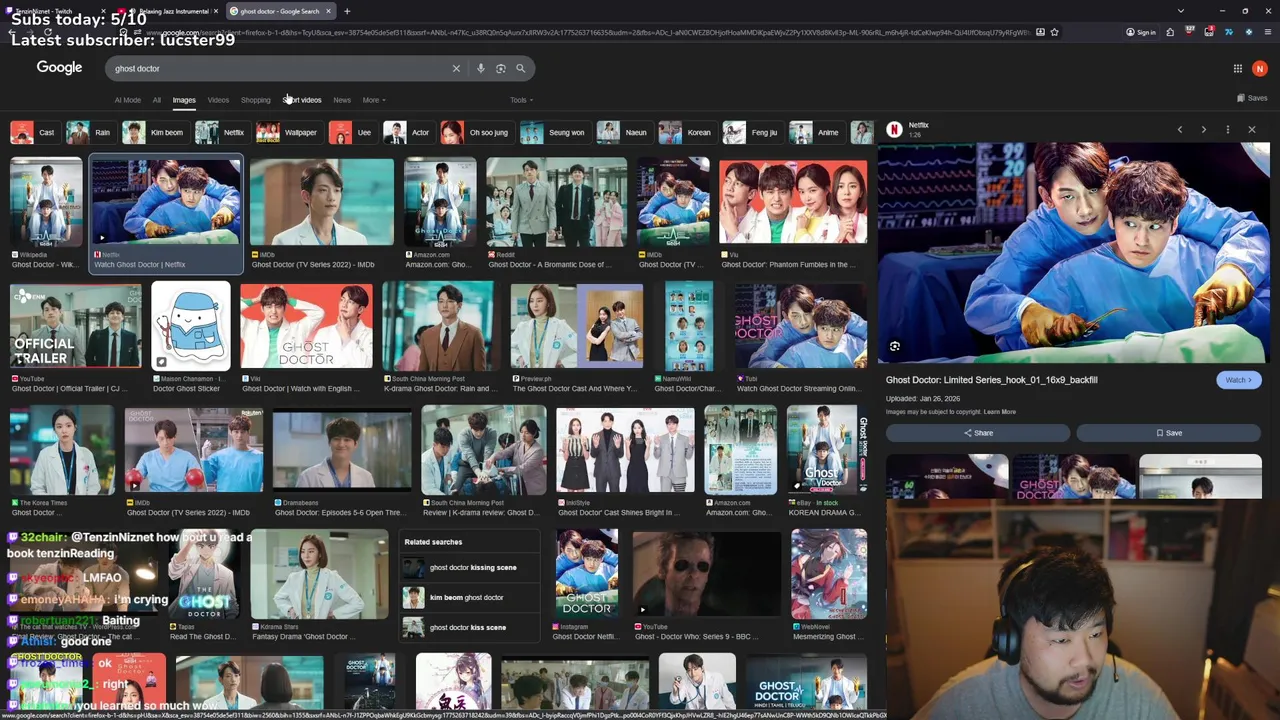
Task: Open Google apps grid
Action: [1238, 69]
